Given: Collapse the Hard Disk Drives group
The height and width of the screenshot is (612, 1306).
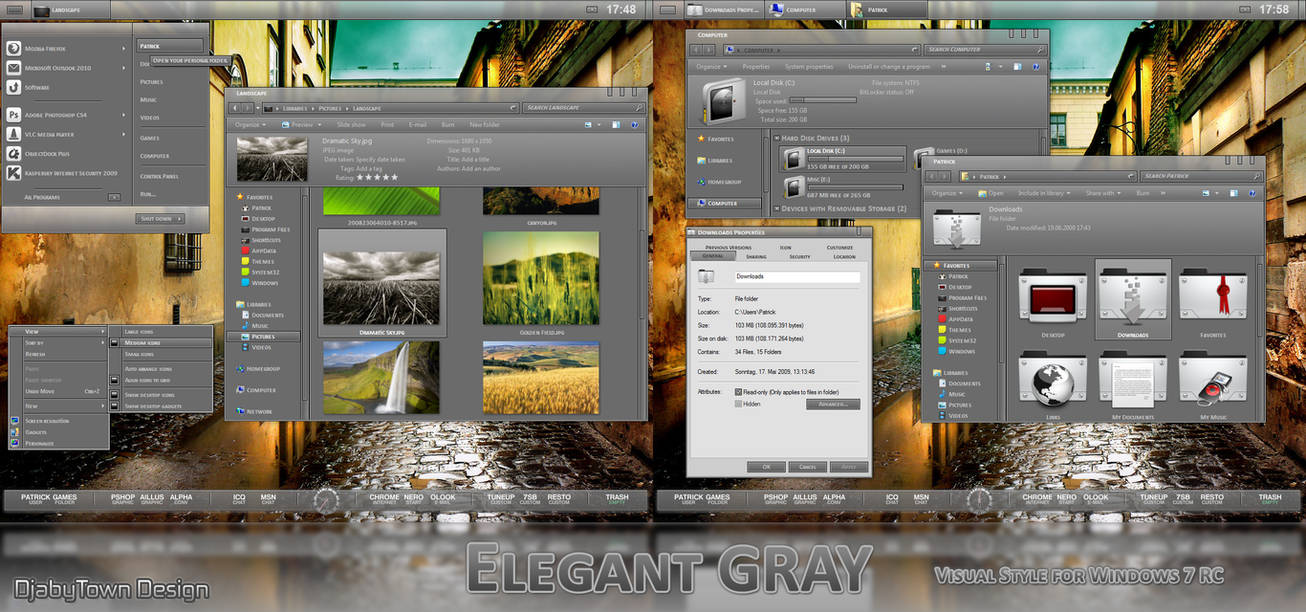Looking at the screenshot, I should [778, 138].
